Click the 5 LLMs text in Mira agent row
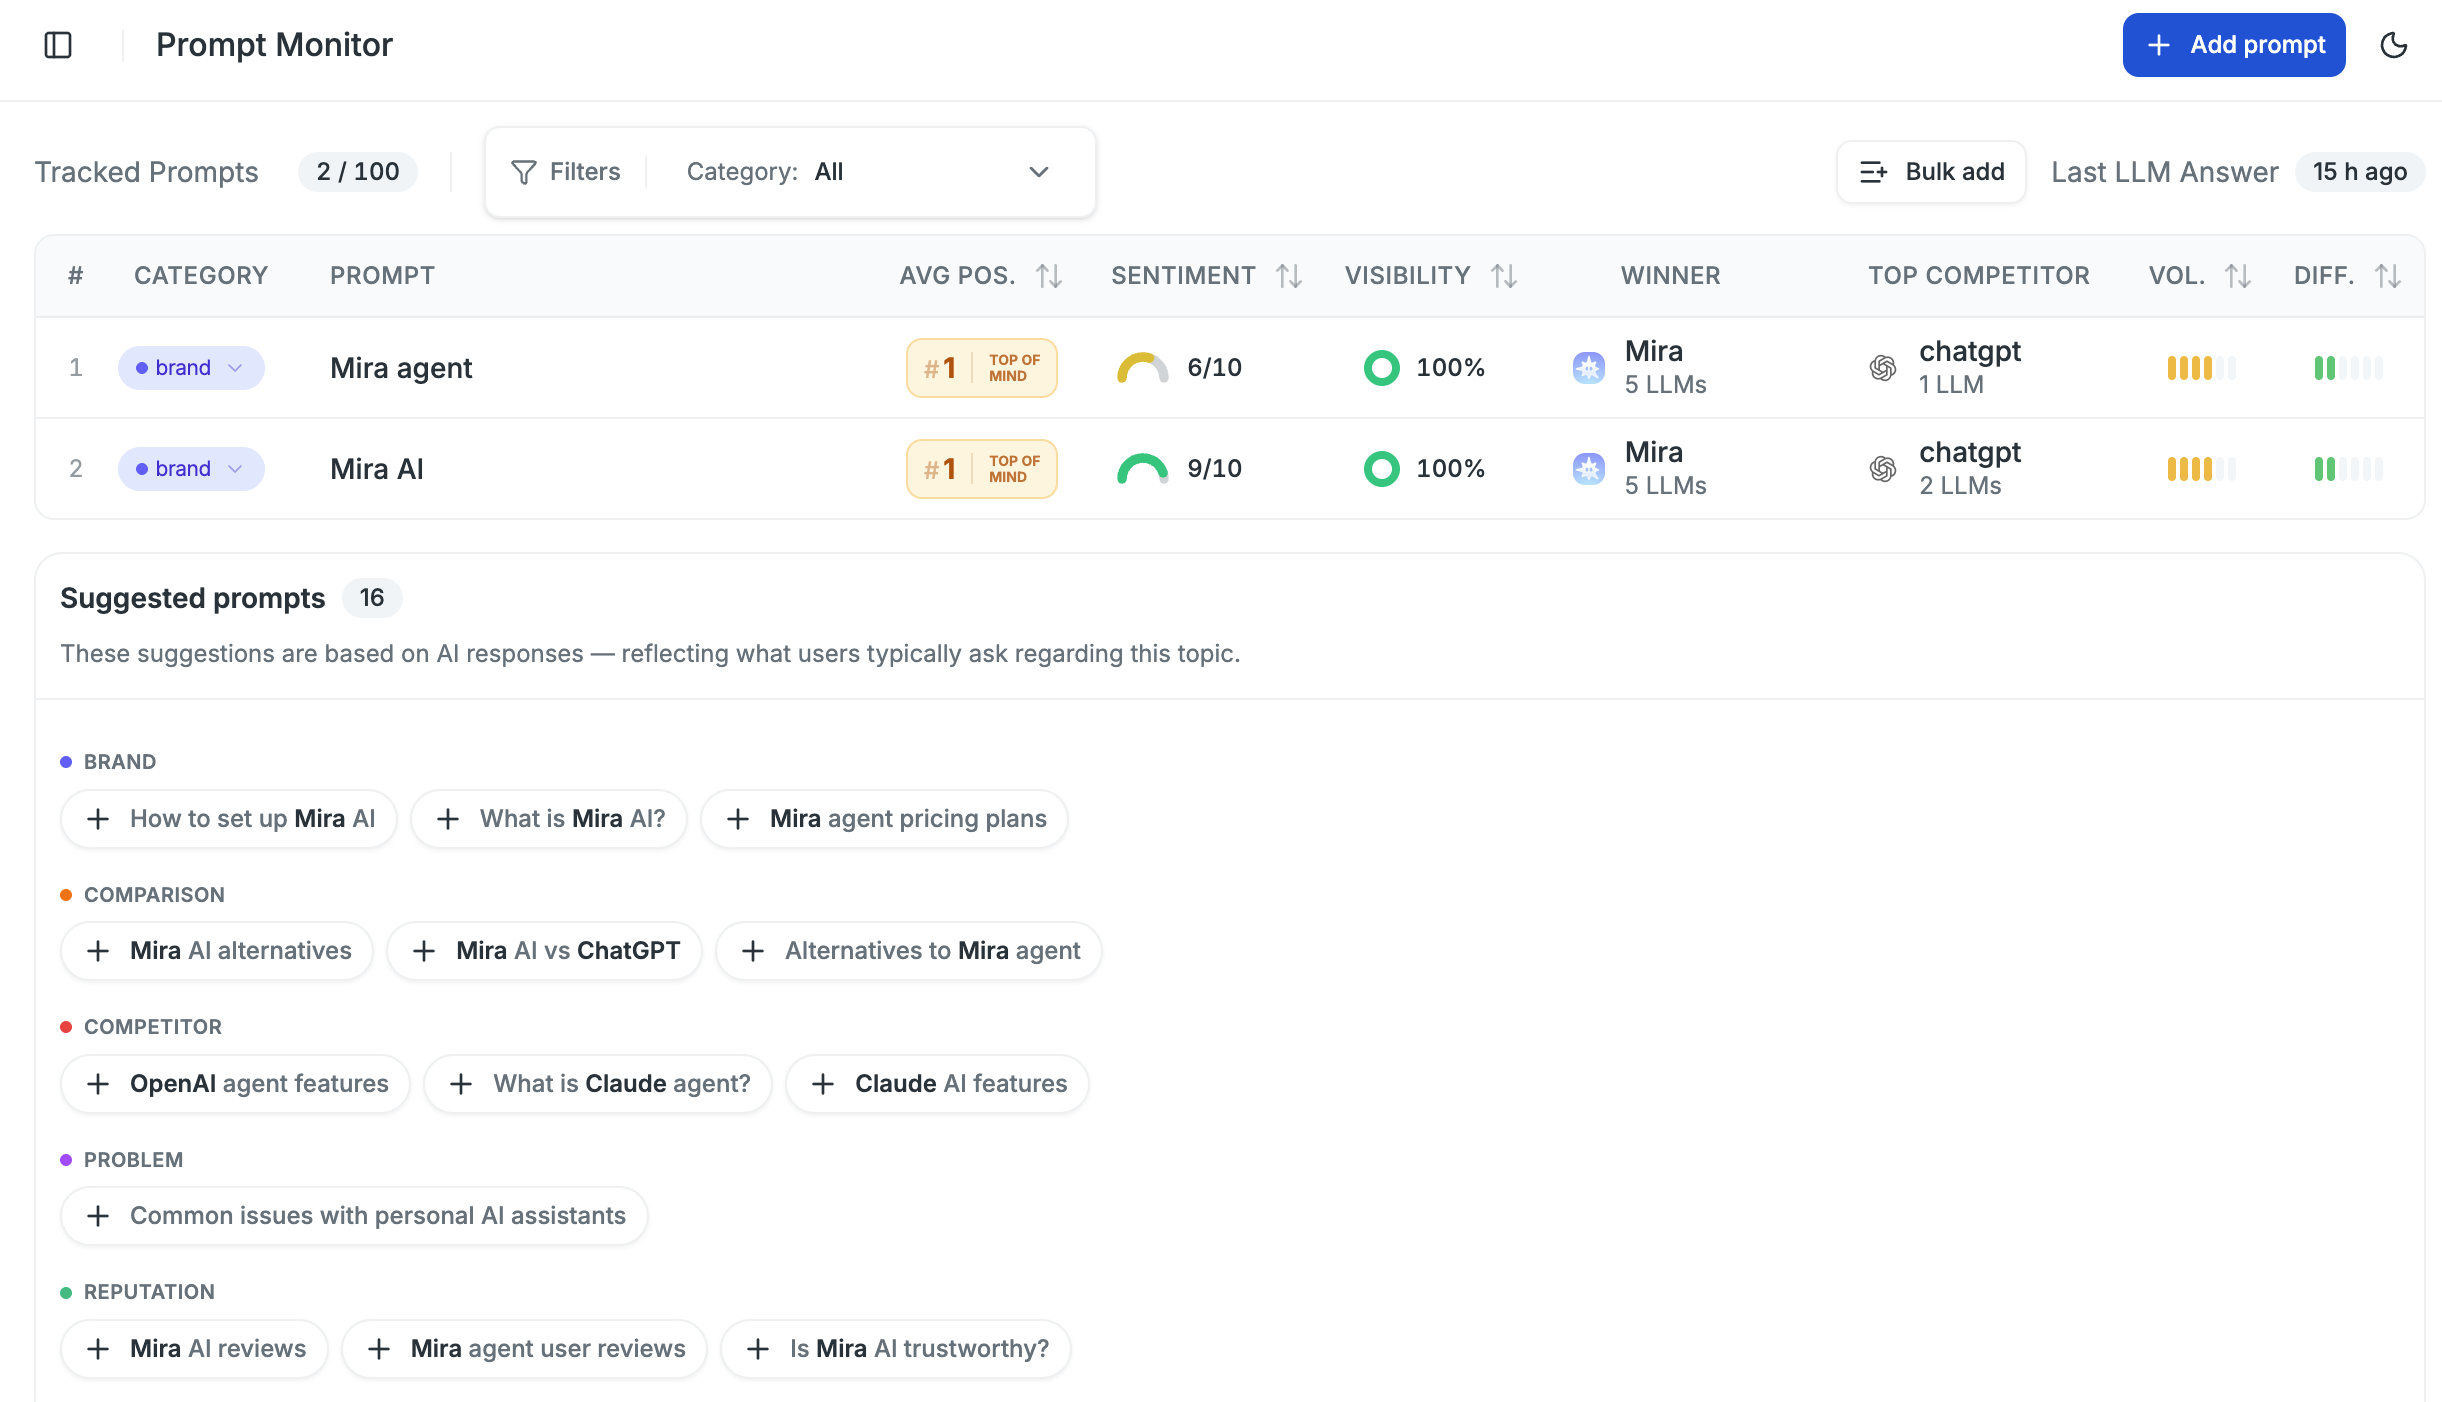The width and height of the screenshot is (2442, 1402). tap(1666, 385)
